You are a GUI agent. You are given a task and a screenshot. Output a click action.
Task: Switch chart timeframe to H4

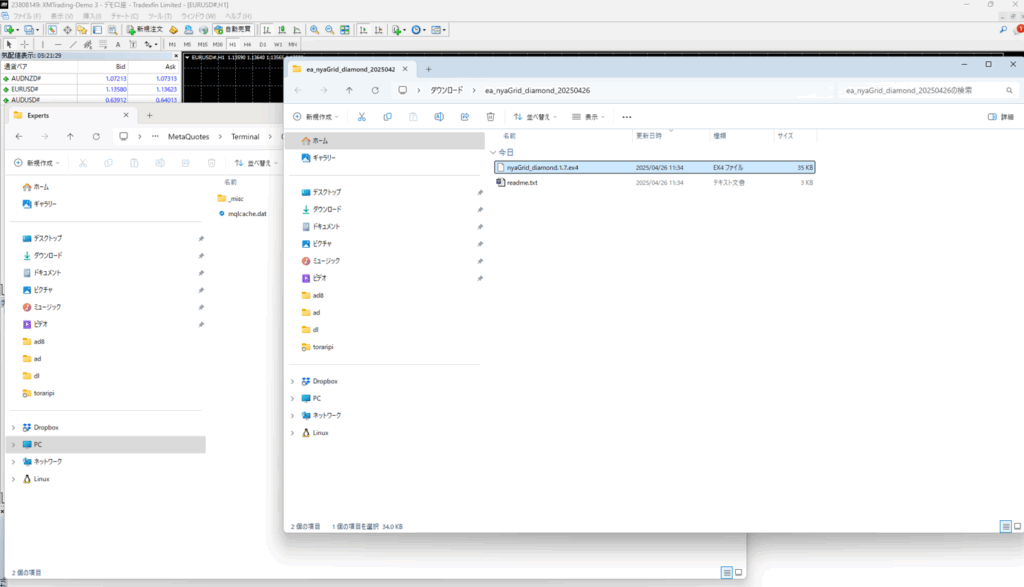[x=248, y=44]
